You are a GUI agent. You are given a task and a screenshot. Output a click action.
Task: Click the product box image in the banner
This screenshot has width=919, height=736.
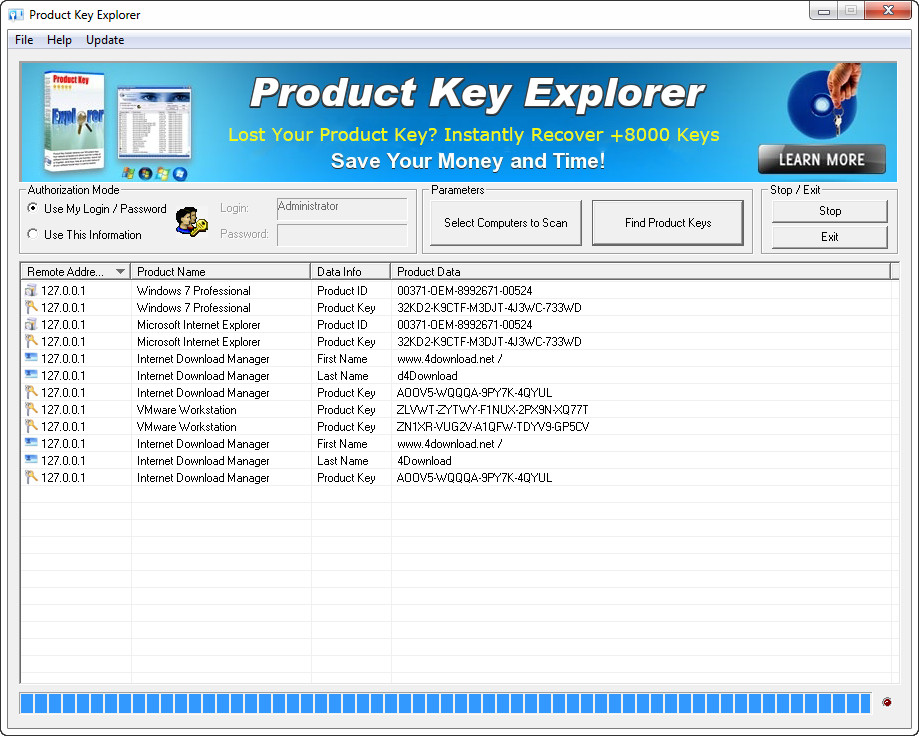[74, 122]
